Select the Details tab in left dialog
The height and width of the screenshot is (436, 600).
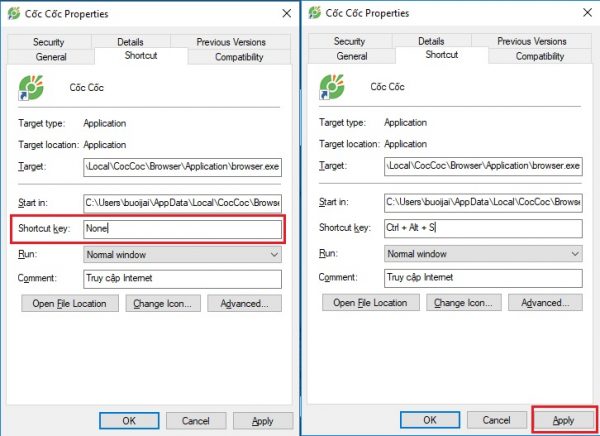[130, 42]
